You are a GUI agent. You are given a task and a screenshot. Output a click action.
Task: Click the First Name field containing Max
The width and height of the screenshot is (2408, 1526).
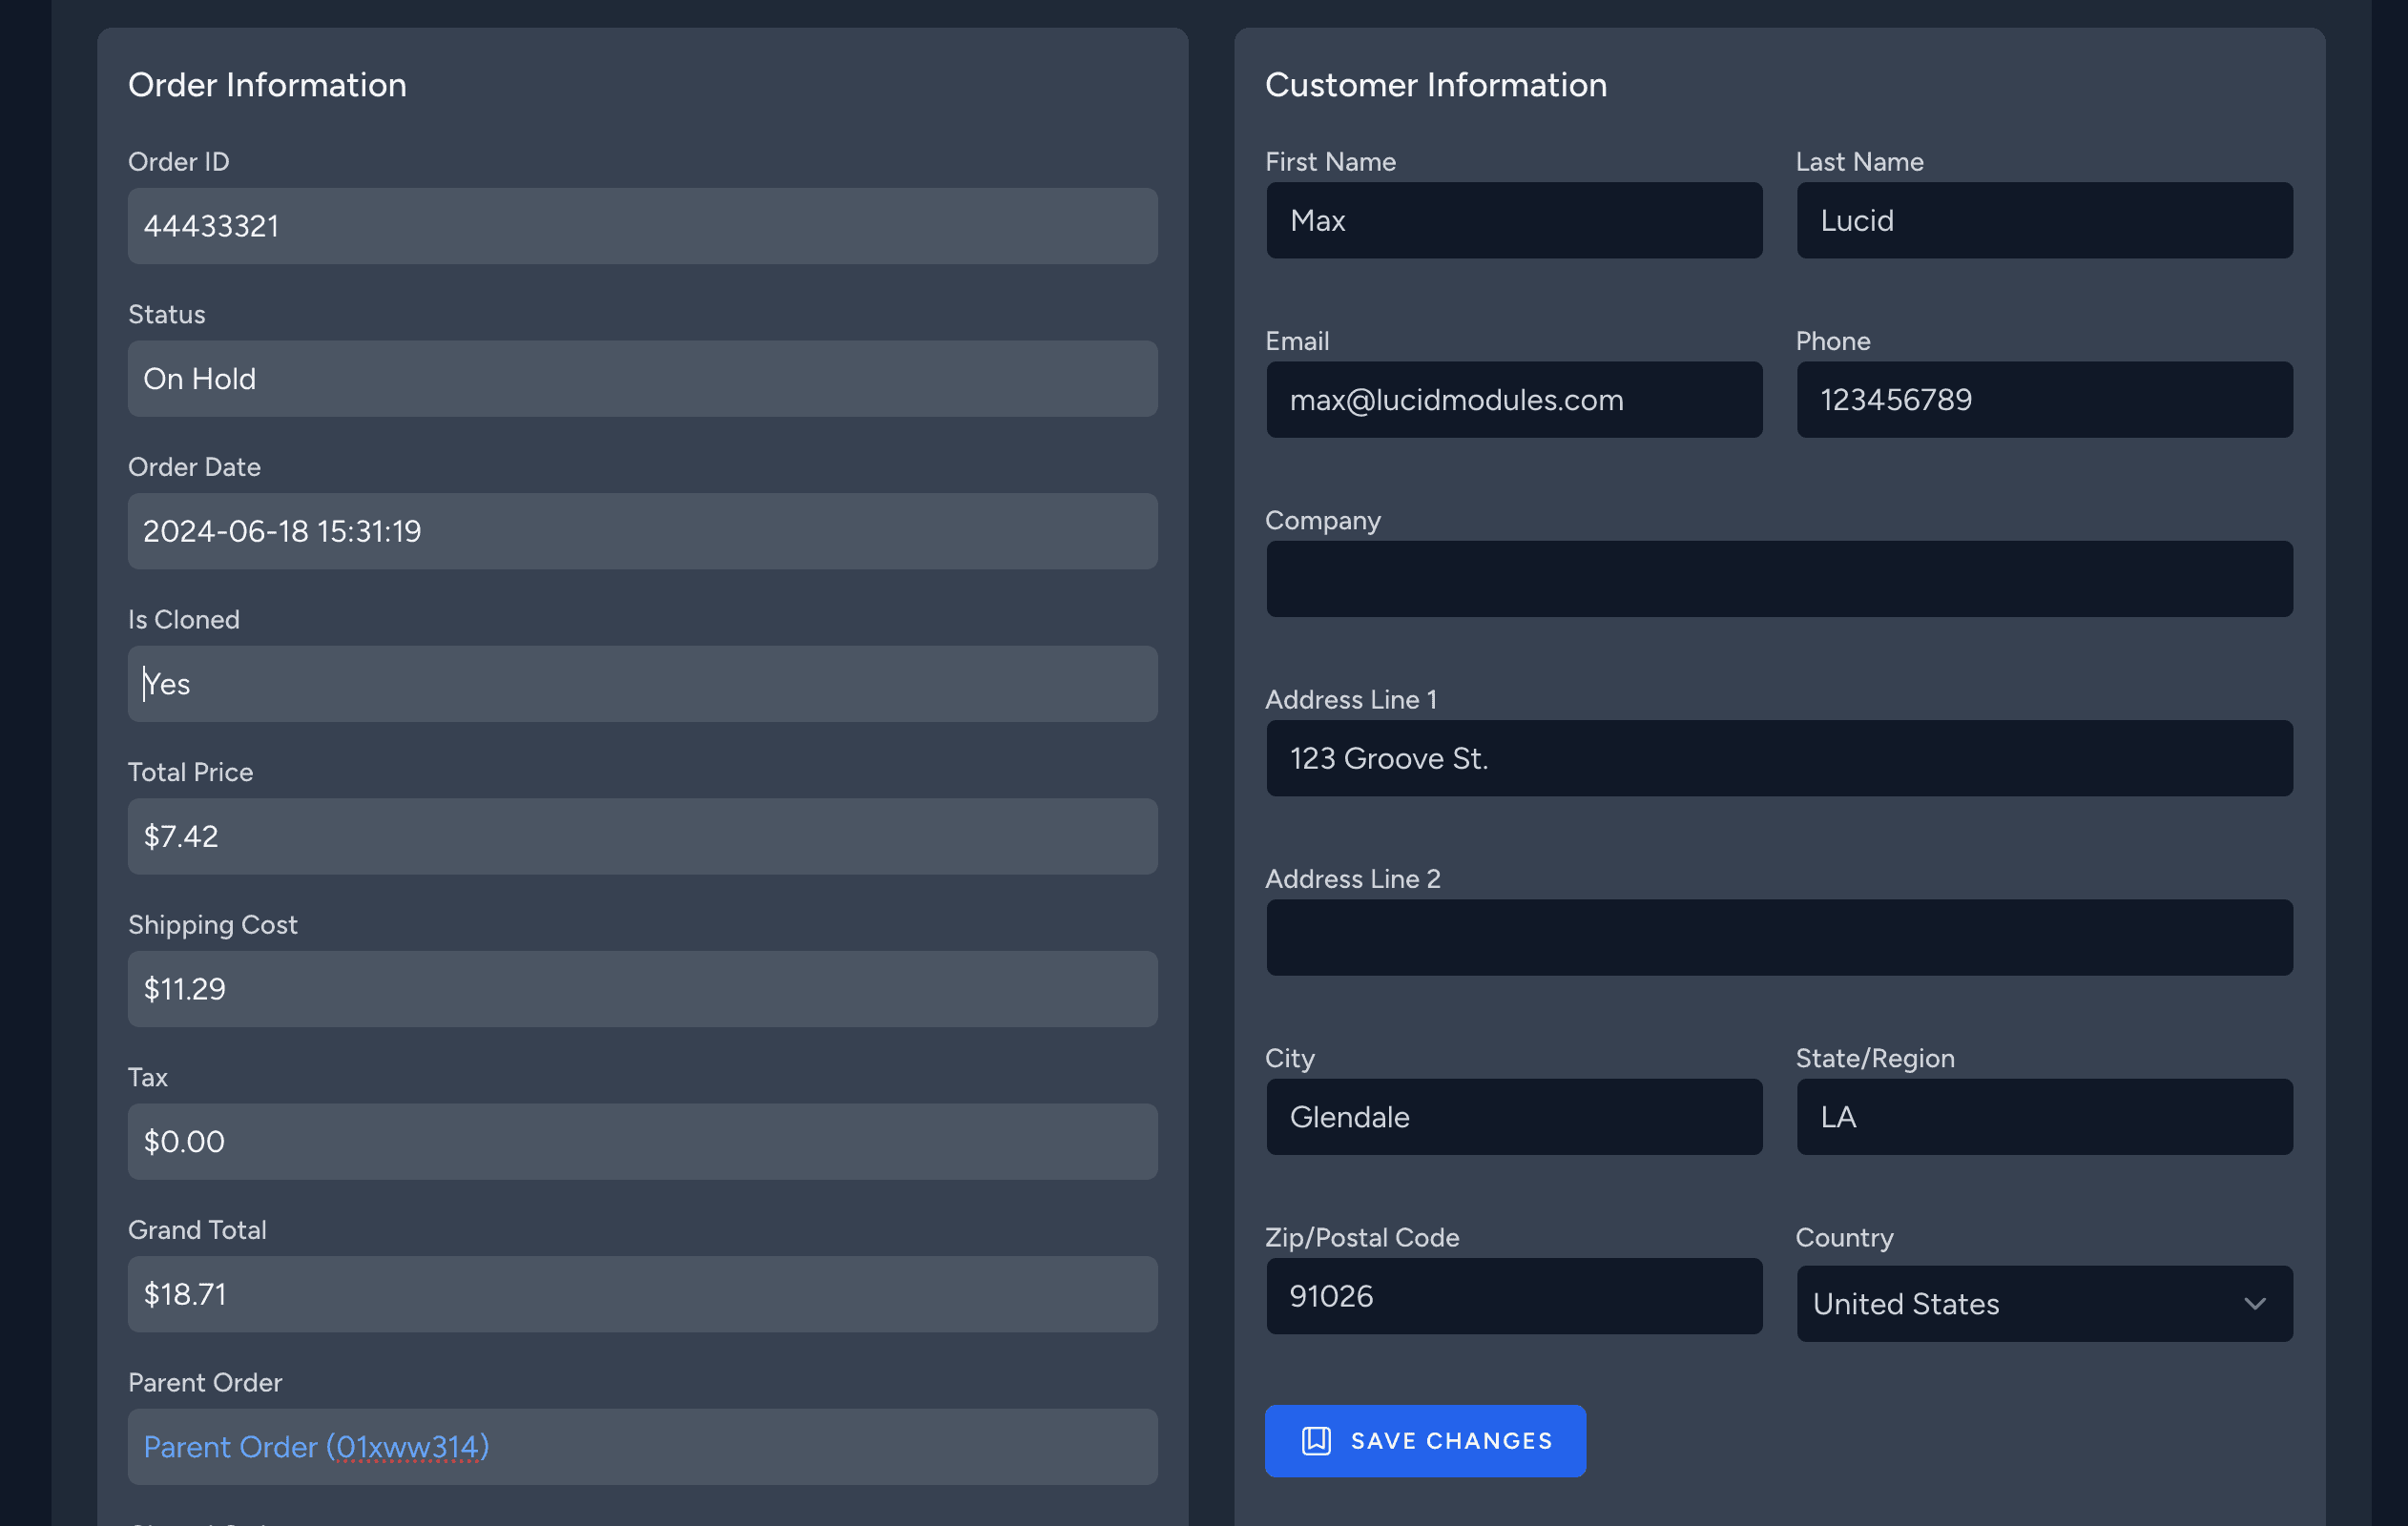tap(1513, 221)
